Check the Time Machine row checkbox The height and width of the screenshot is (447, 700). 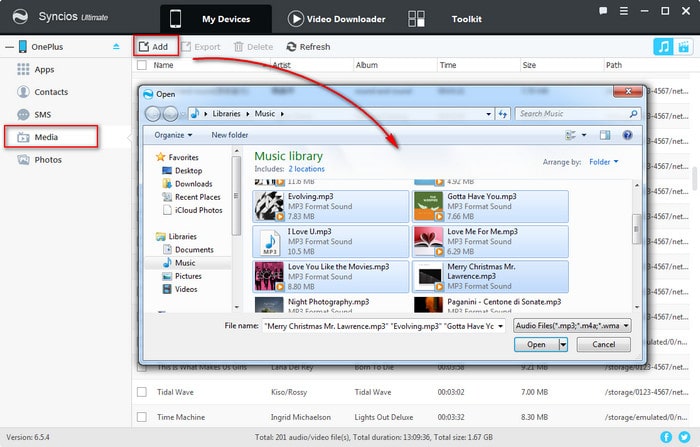coord(142,417)
